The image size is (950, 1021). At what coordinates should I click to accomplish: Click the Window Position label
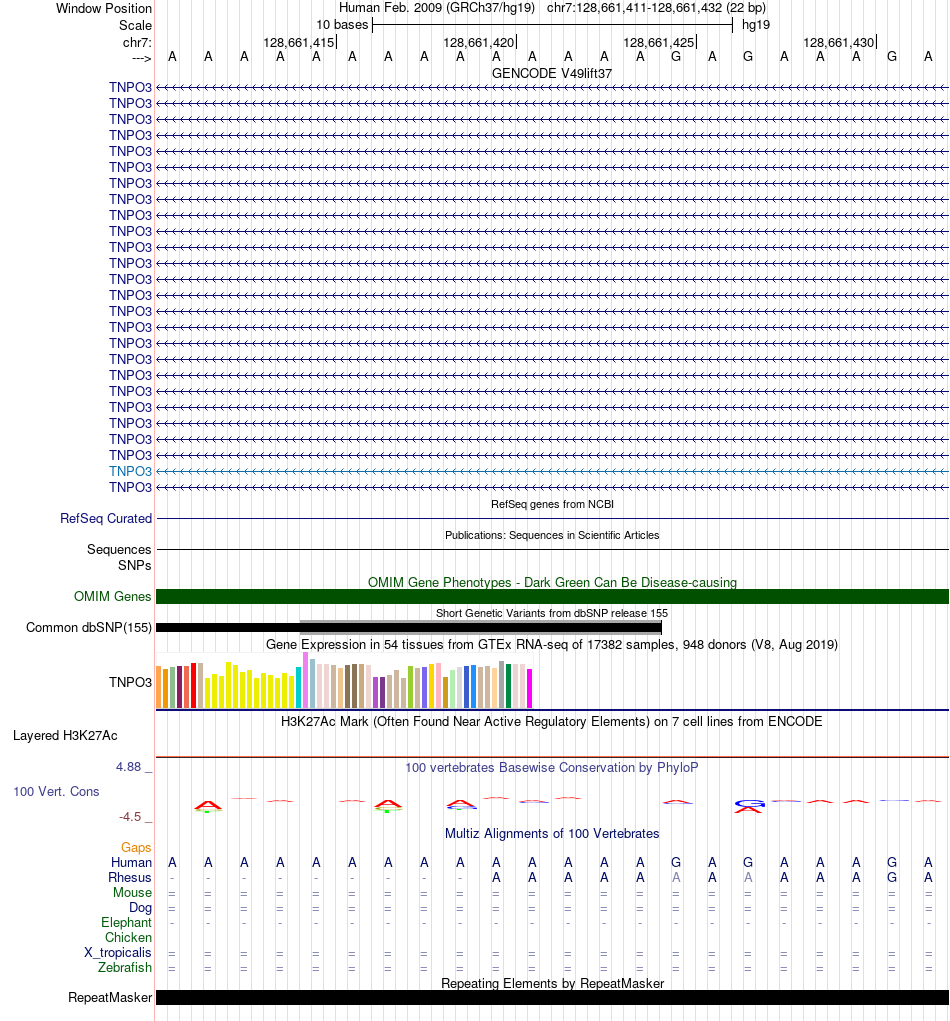[104, 9]
